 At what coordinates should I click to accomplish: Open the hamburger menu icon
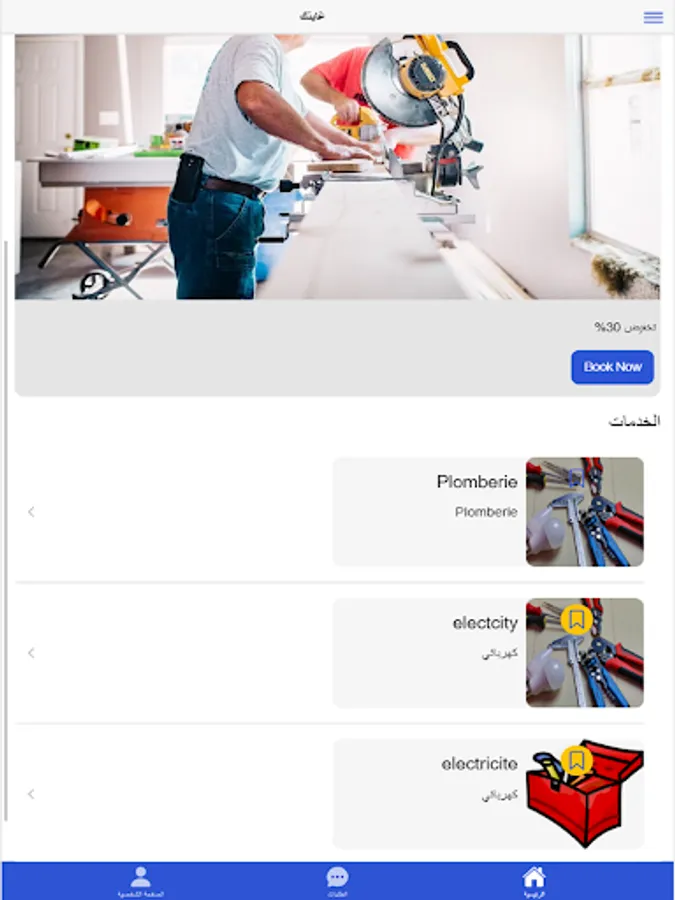(x=653, y=17)
